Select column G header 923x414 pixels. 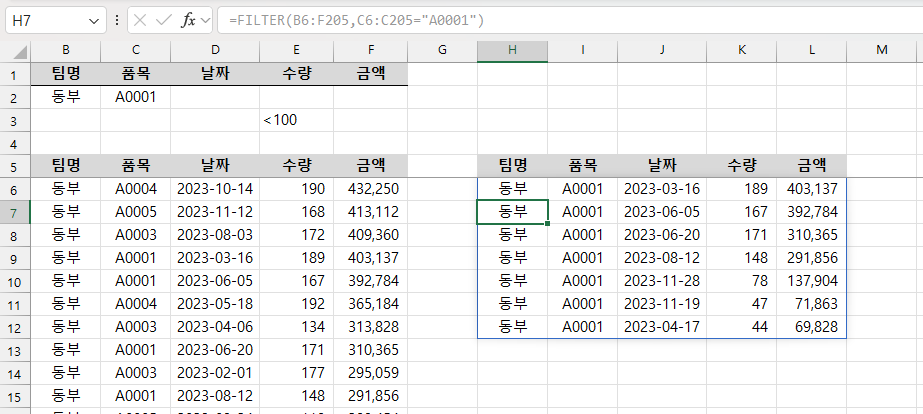coord(442,50)
